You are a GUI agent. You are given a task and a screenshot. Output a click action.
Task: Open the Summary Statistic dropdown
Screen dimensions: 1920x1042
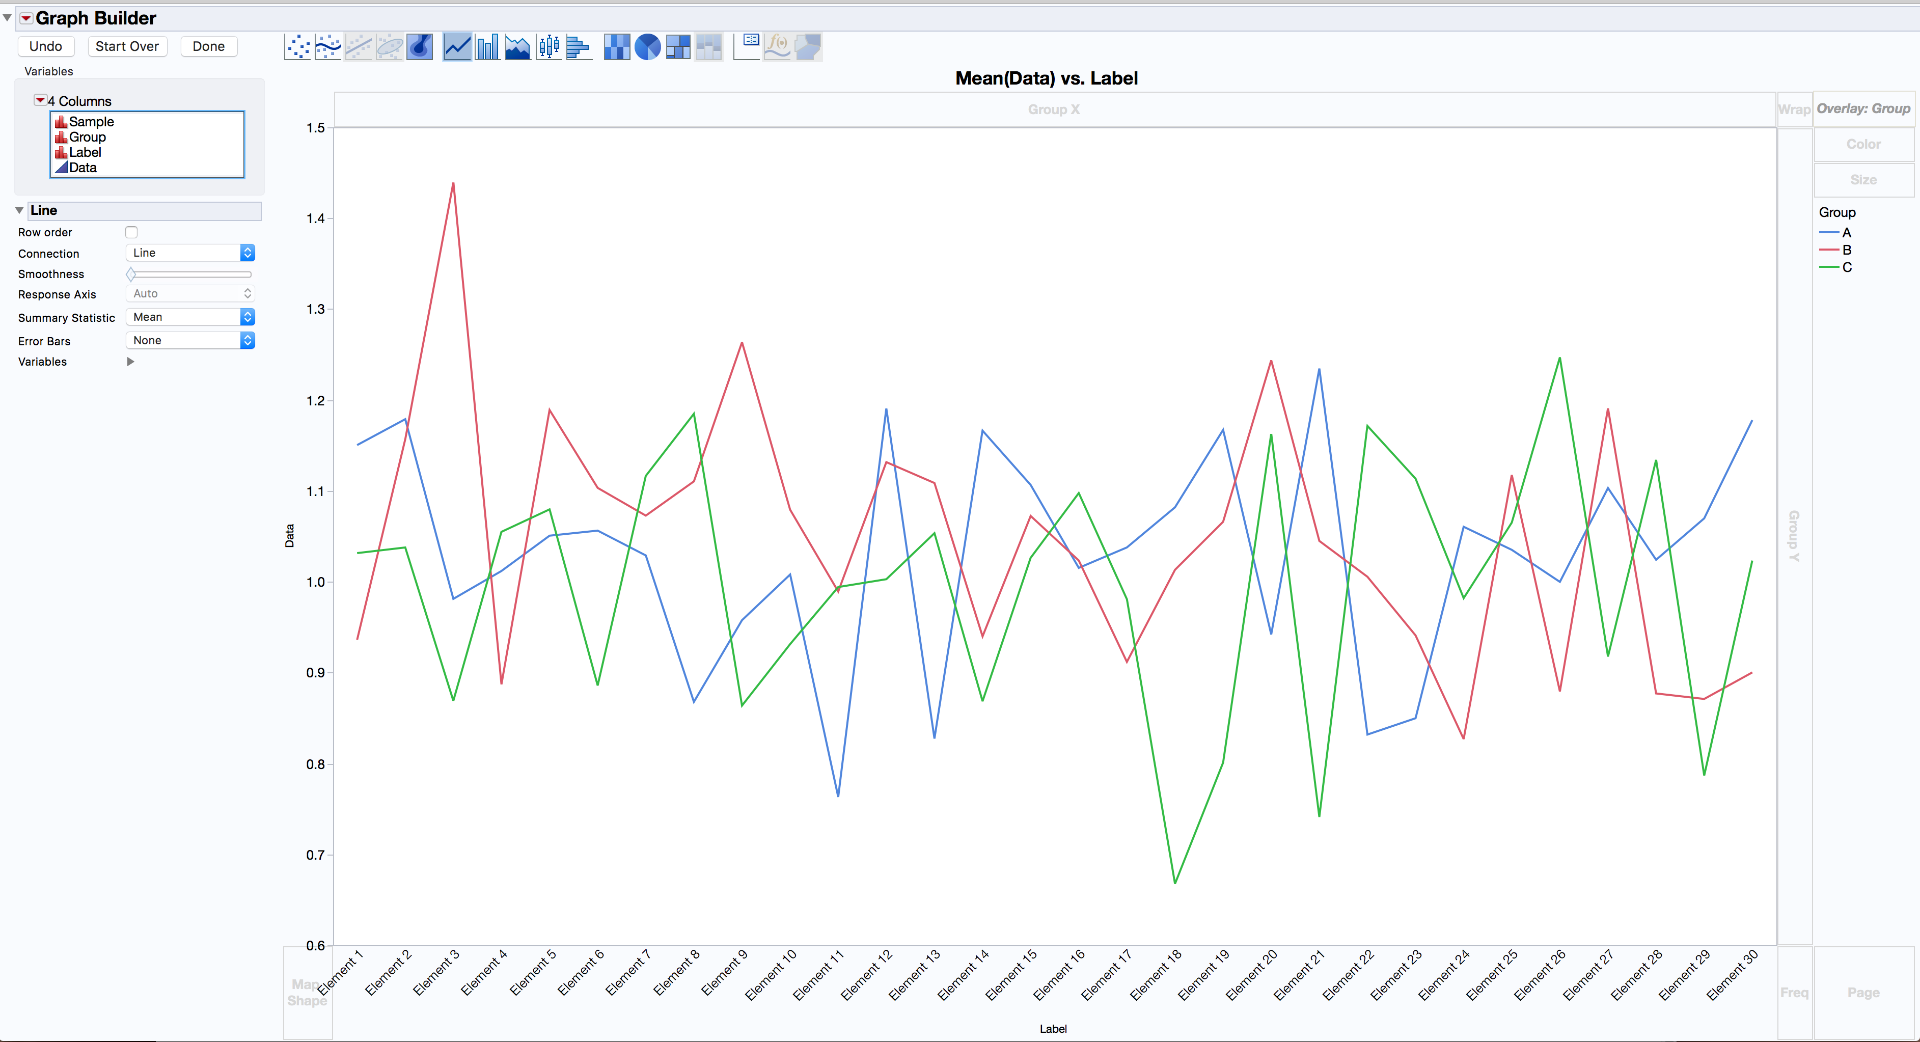click(x=190, y=317)
